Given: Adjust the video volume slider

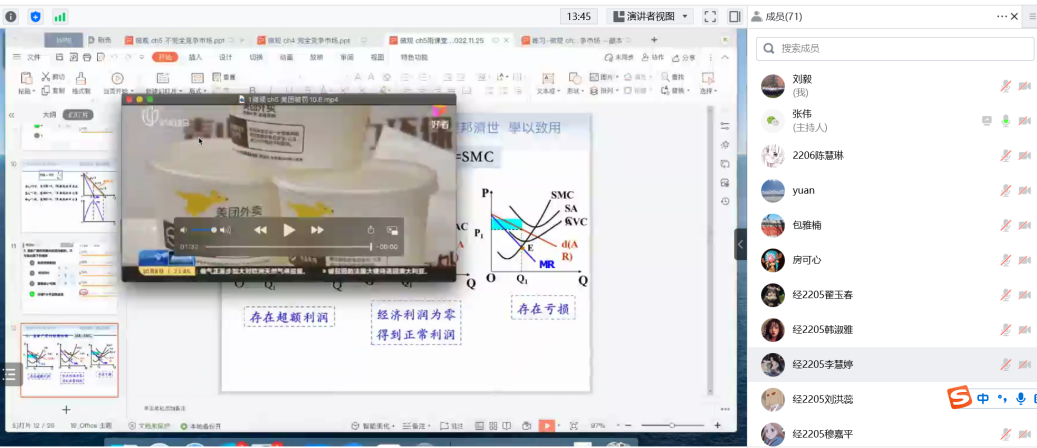Looking at the screenshot, I should tap(205, 230).
